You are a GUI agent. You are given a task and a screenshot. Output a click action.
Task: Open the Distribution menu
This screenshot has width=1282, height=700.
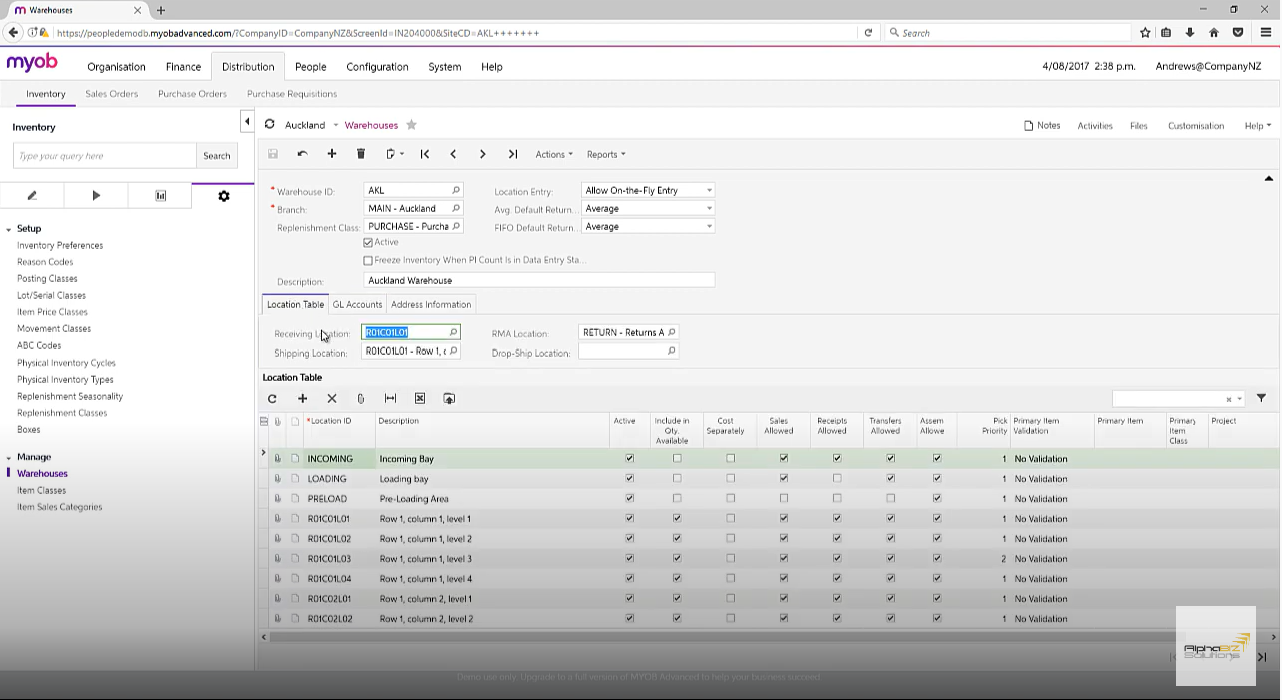247,66
